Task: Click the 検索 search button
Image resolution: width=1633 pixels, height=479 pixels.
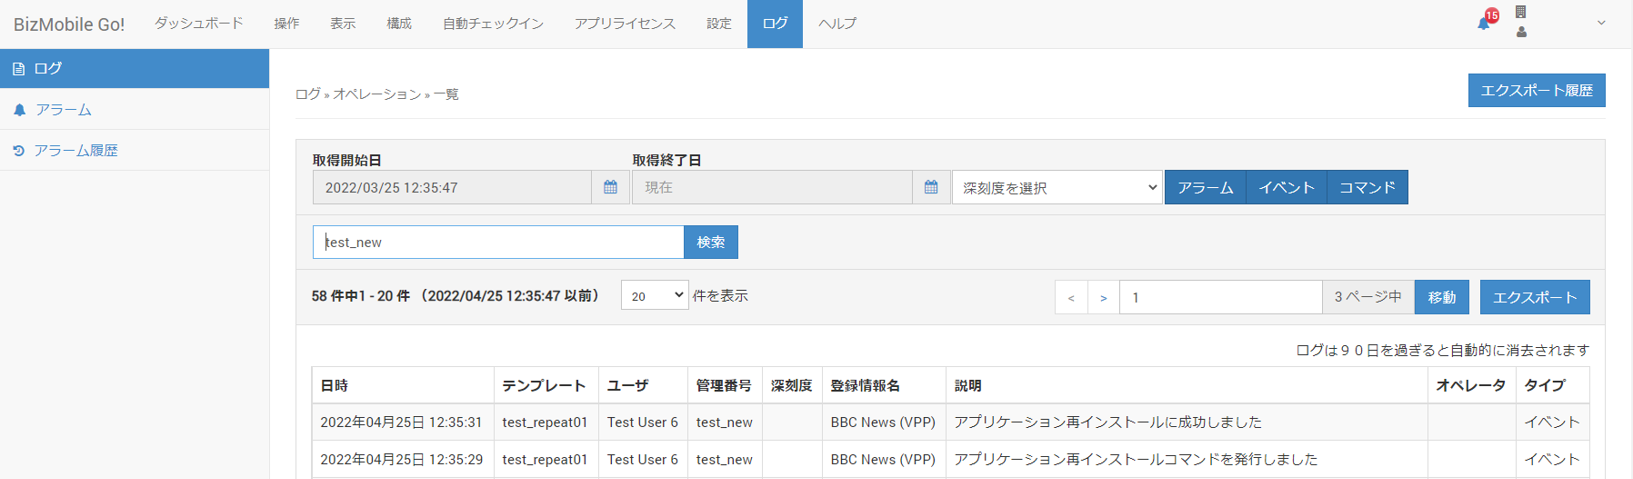Action: (x=711, y=242)
